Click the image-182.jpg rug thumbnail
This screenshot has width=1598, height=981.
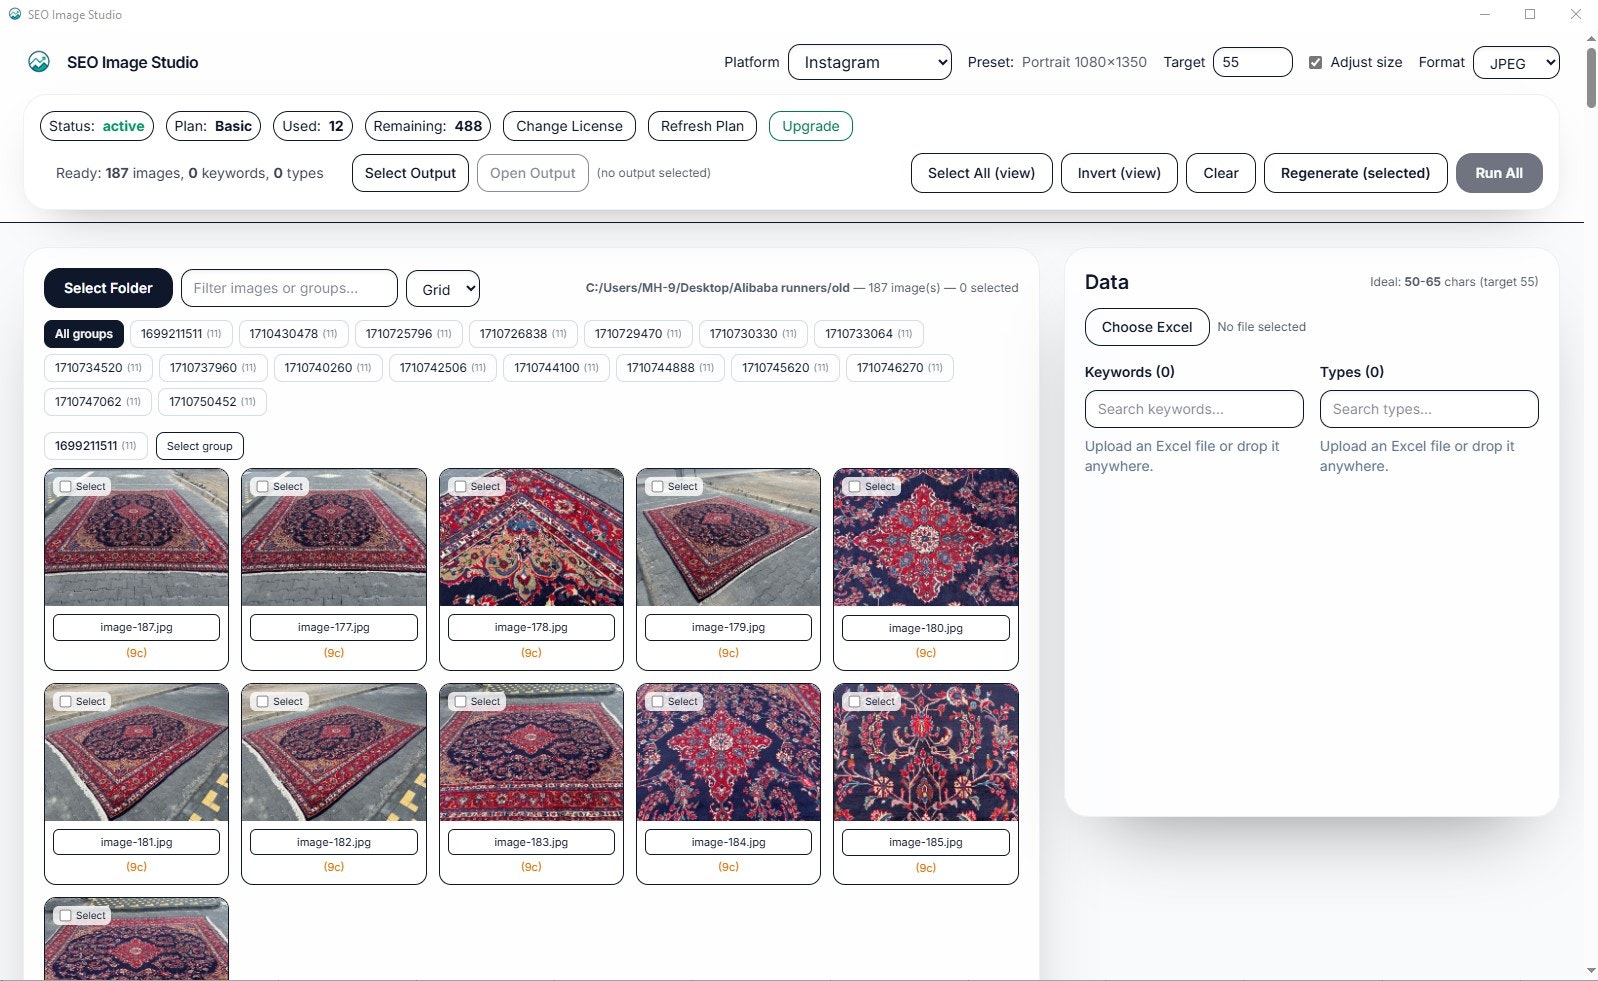(x=334, y=752)
